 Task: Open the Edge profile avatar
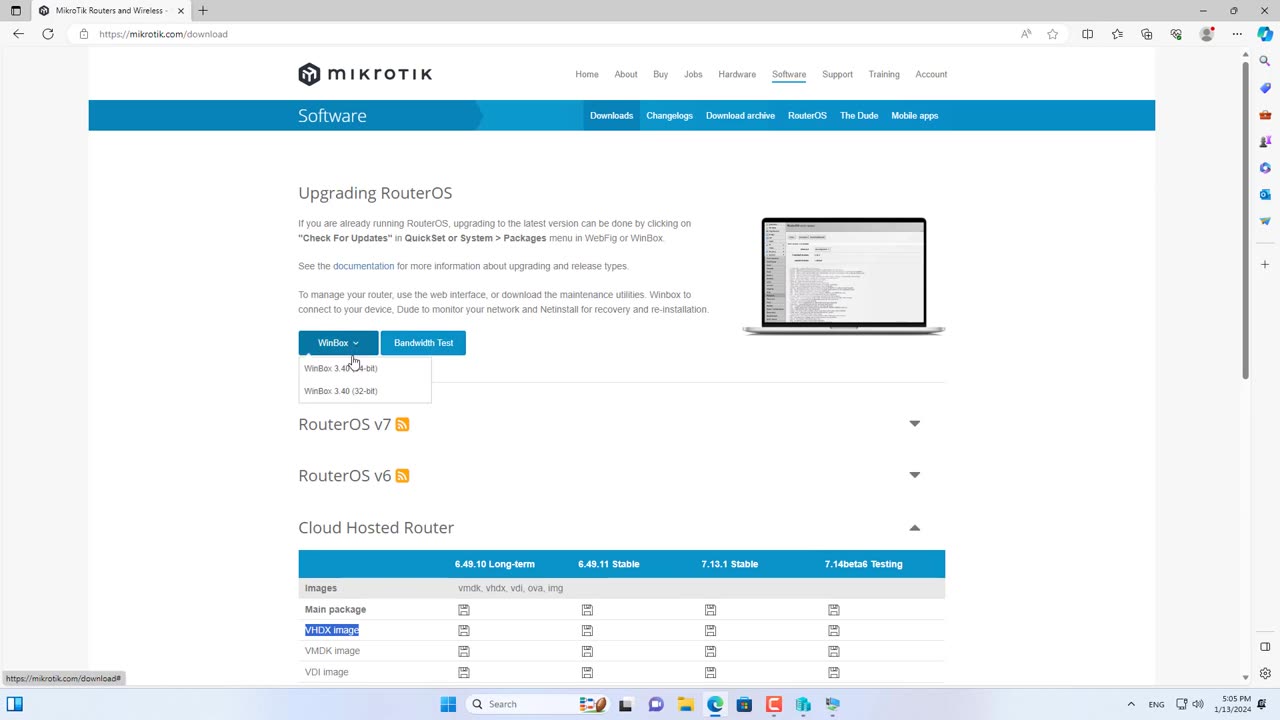(1207, 34)
